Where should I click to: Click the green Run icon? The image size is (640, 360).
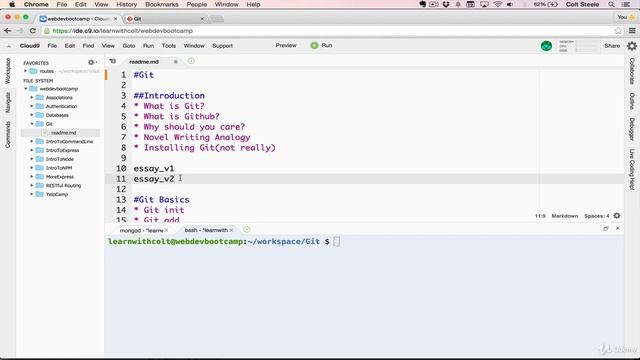[314, 45]
